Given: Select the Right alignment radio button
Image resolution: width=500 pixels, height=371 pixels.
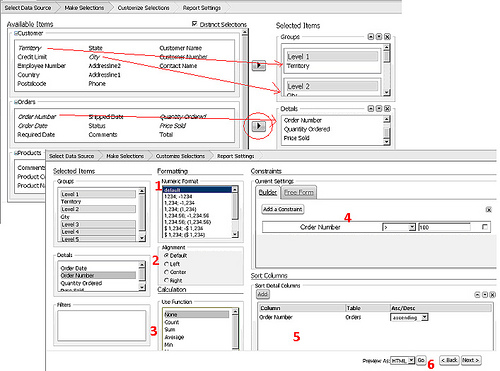Looking at the screenshot, I should click(166, 280).
